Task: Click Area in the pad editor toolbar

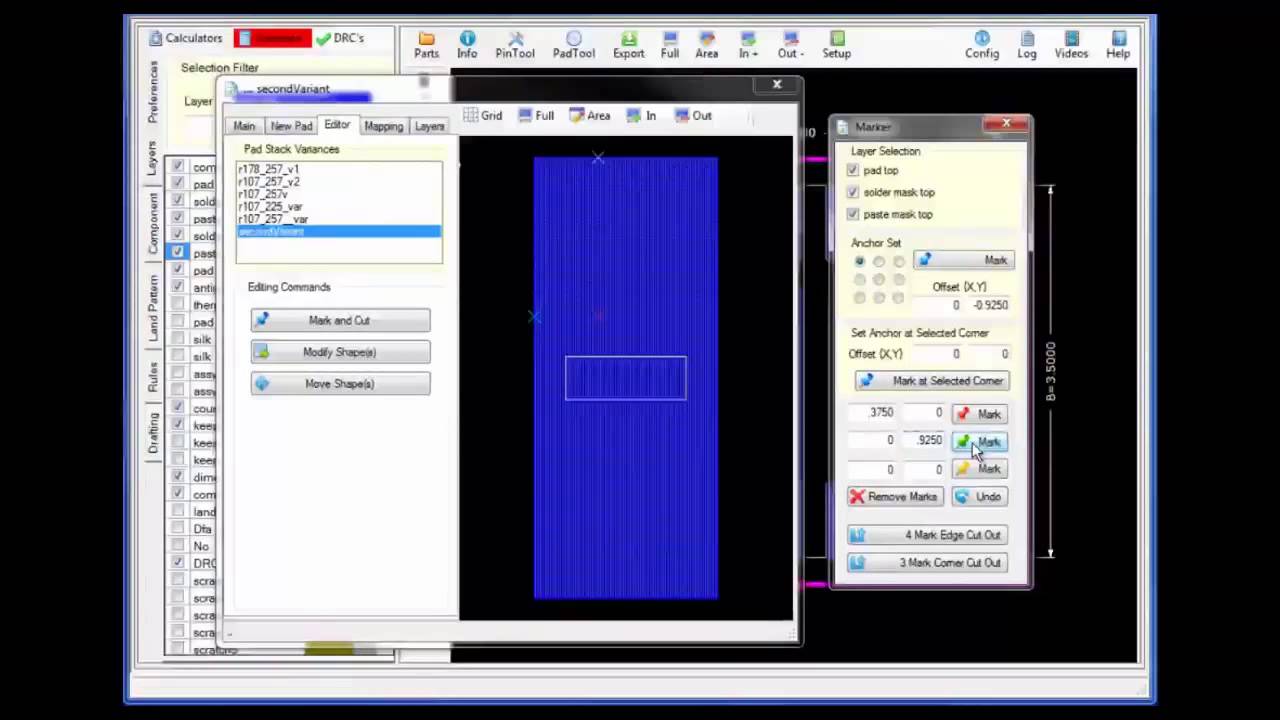Action: point(590,115)
